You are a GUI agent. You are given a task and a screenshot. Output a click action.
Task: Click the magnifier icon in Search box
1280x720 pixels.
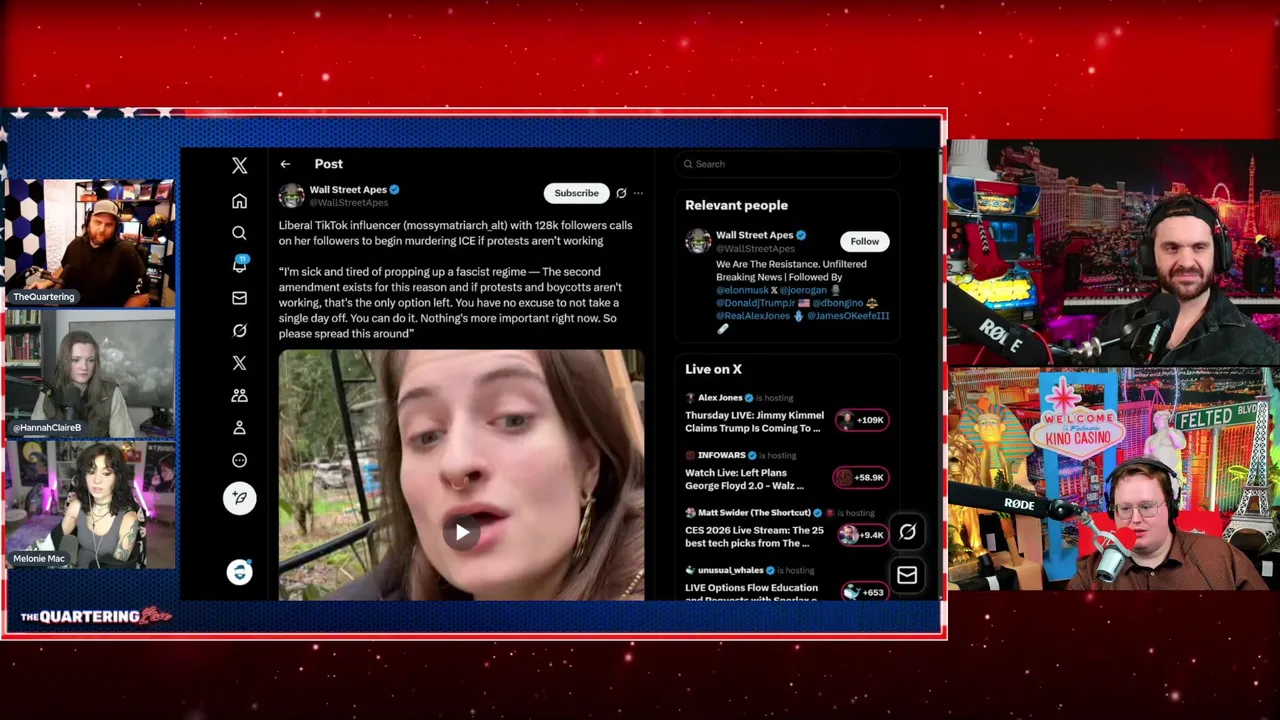tap(688, 164)
